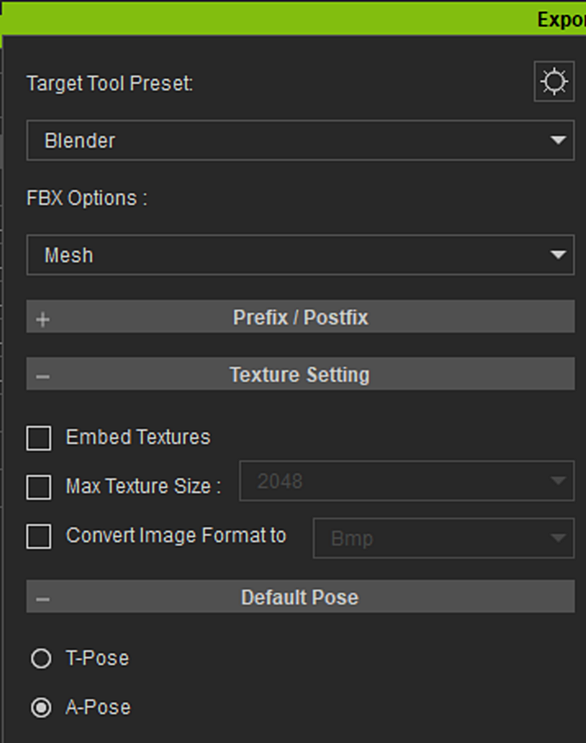Viewport: 586px width, 743px height.
Task: Open the FBX Options Mesh dropdown
Action: tap(300, 255)
